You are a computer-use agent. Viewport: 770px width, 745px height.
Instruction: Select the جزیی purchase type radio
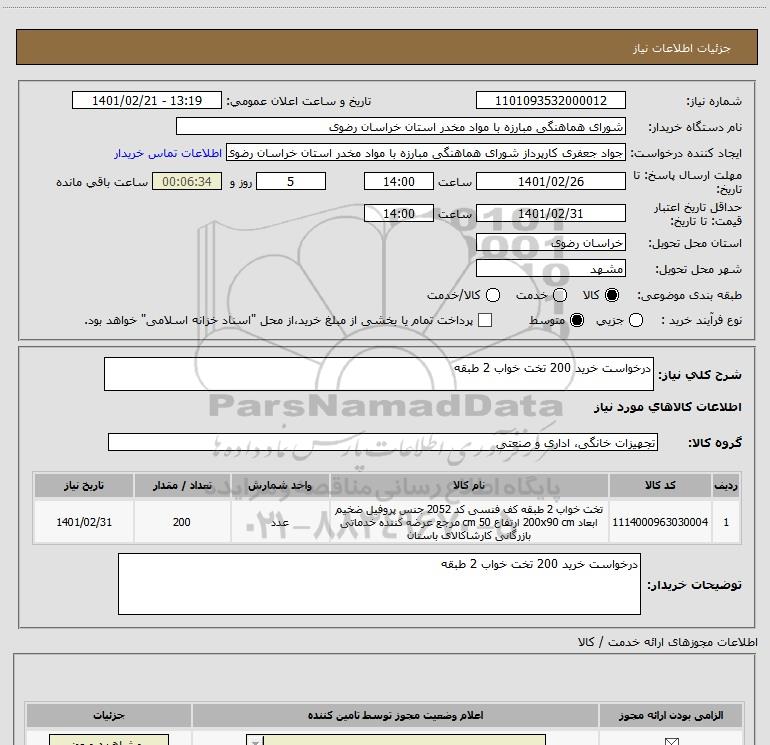(x=636, y=320)
